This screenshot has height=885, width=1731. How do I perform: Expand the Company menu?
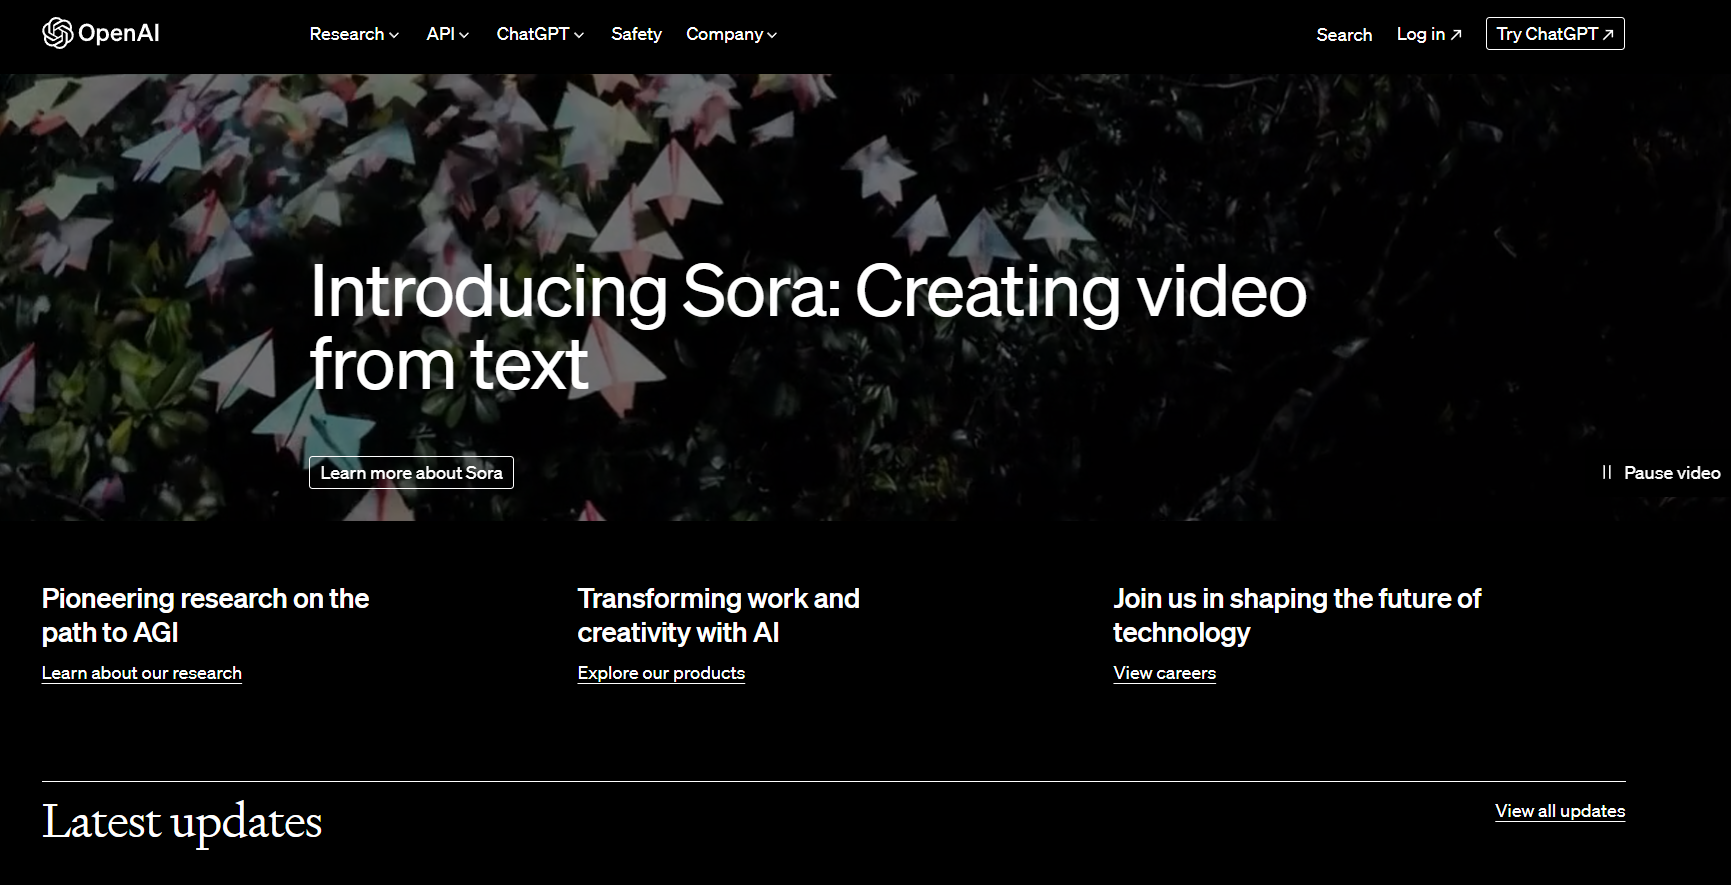(x=731, y=34)
